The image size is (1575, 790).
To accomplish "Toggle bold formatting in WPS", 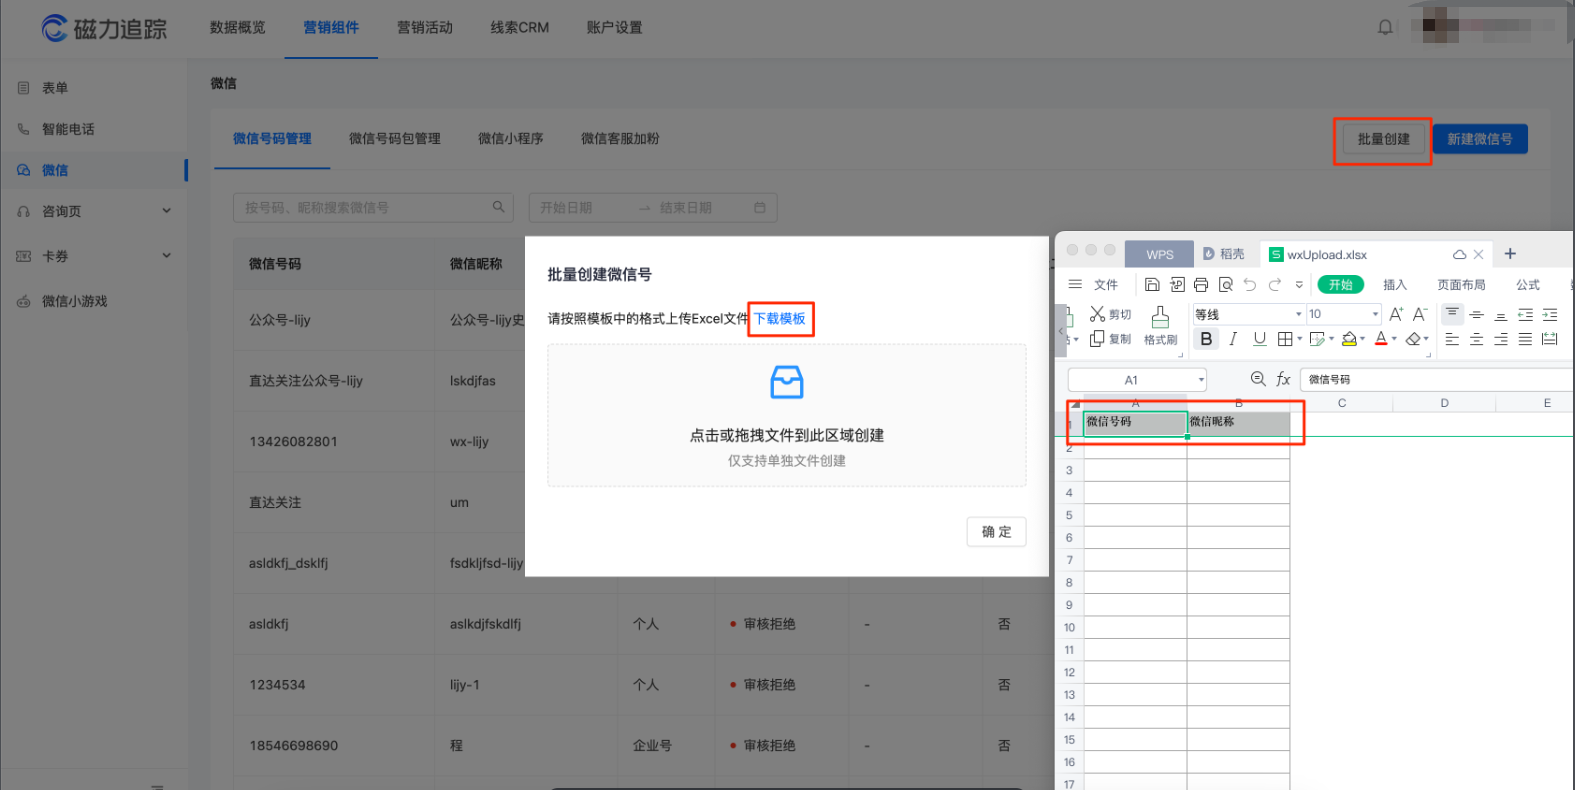I will pyautogui.click(x=1207, y=339).
